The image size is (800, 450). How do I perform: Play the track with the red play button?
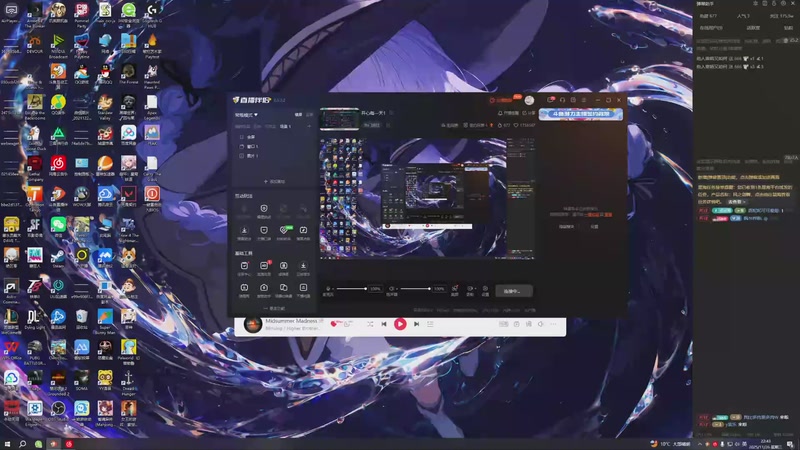400,324
